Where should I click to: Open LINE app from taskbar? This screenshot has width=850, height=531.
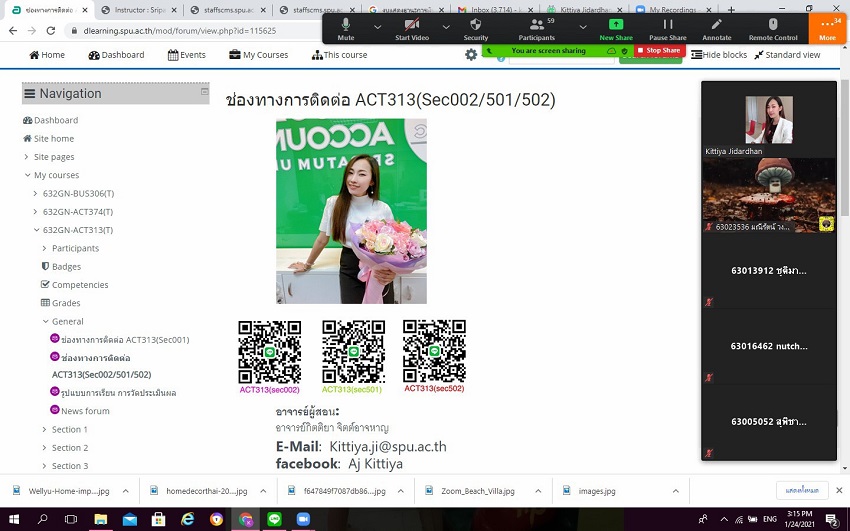pyautogui.click(x=274, y=519)
